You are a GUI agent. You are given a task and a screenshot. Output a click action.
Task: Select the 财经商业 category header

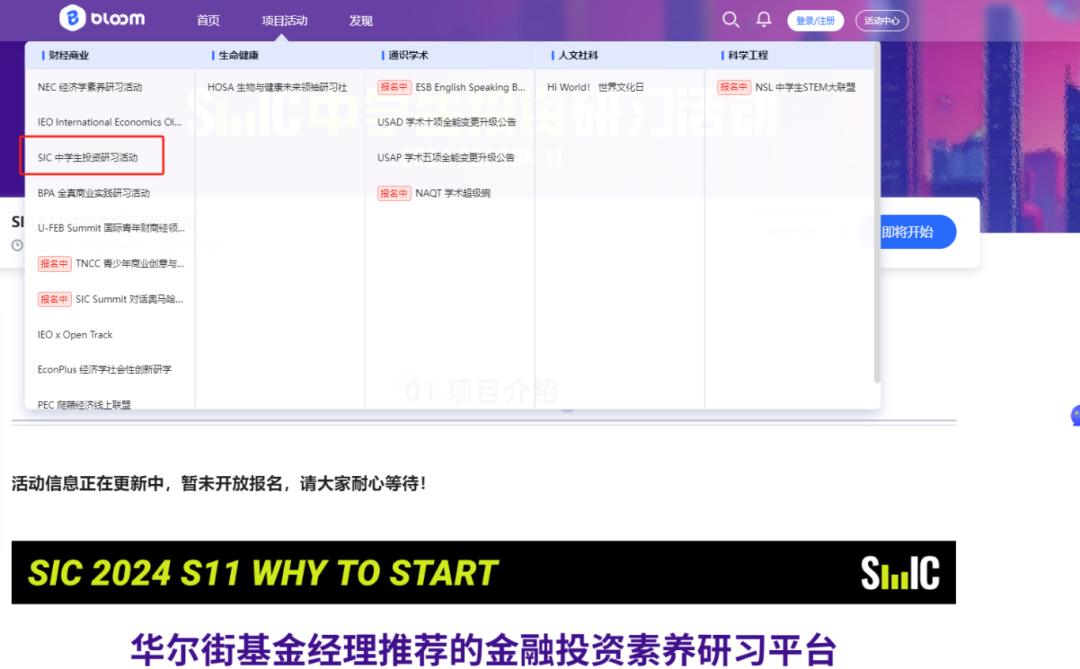click(x=69, y=55)
